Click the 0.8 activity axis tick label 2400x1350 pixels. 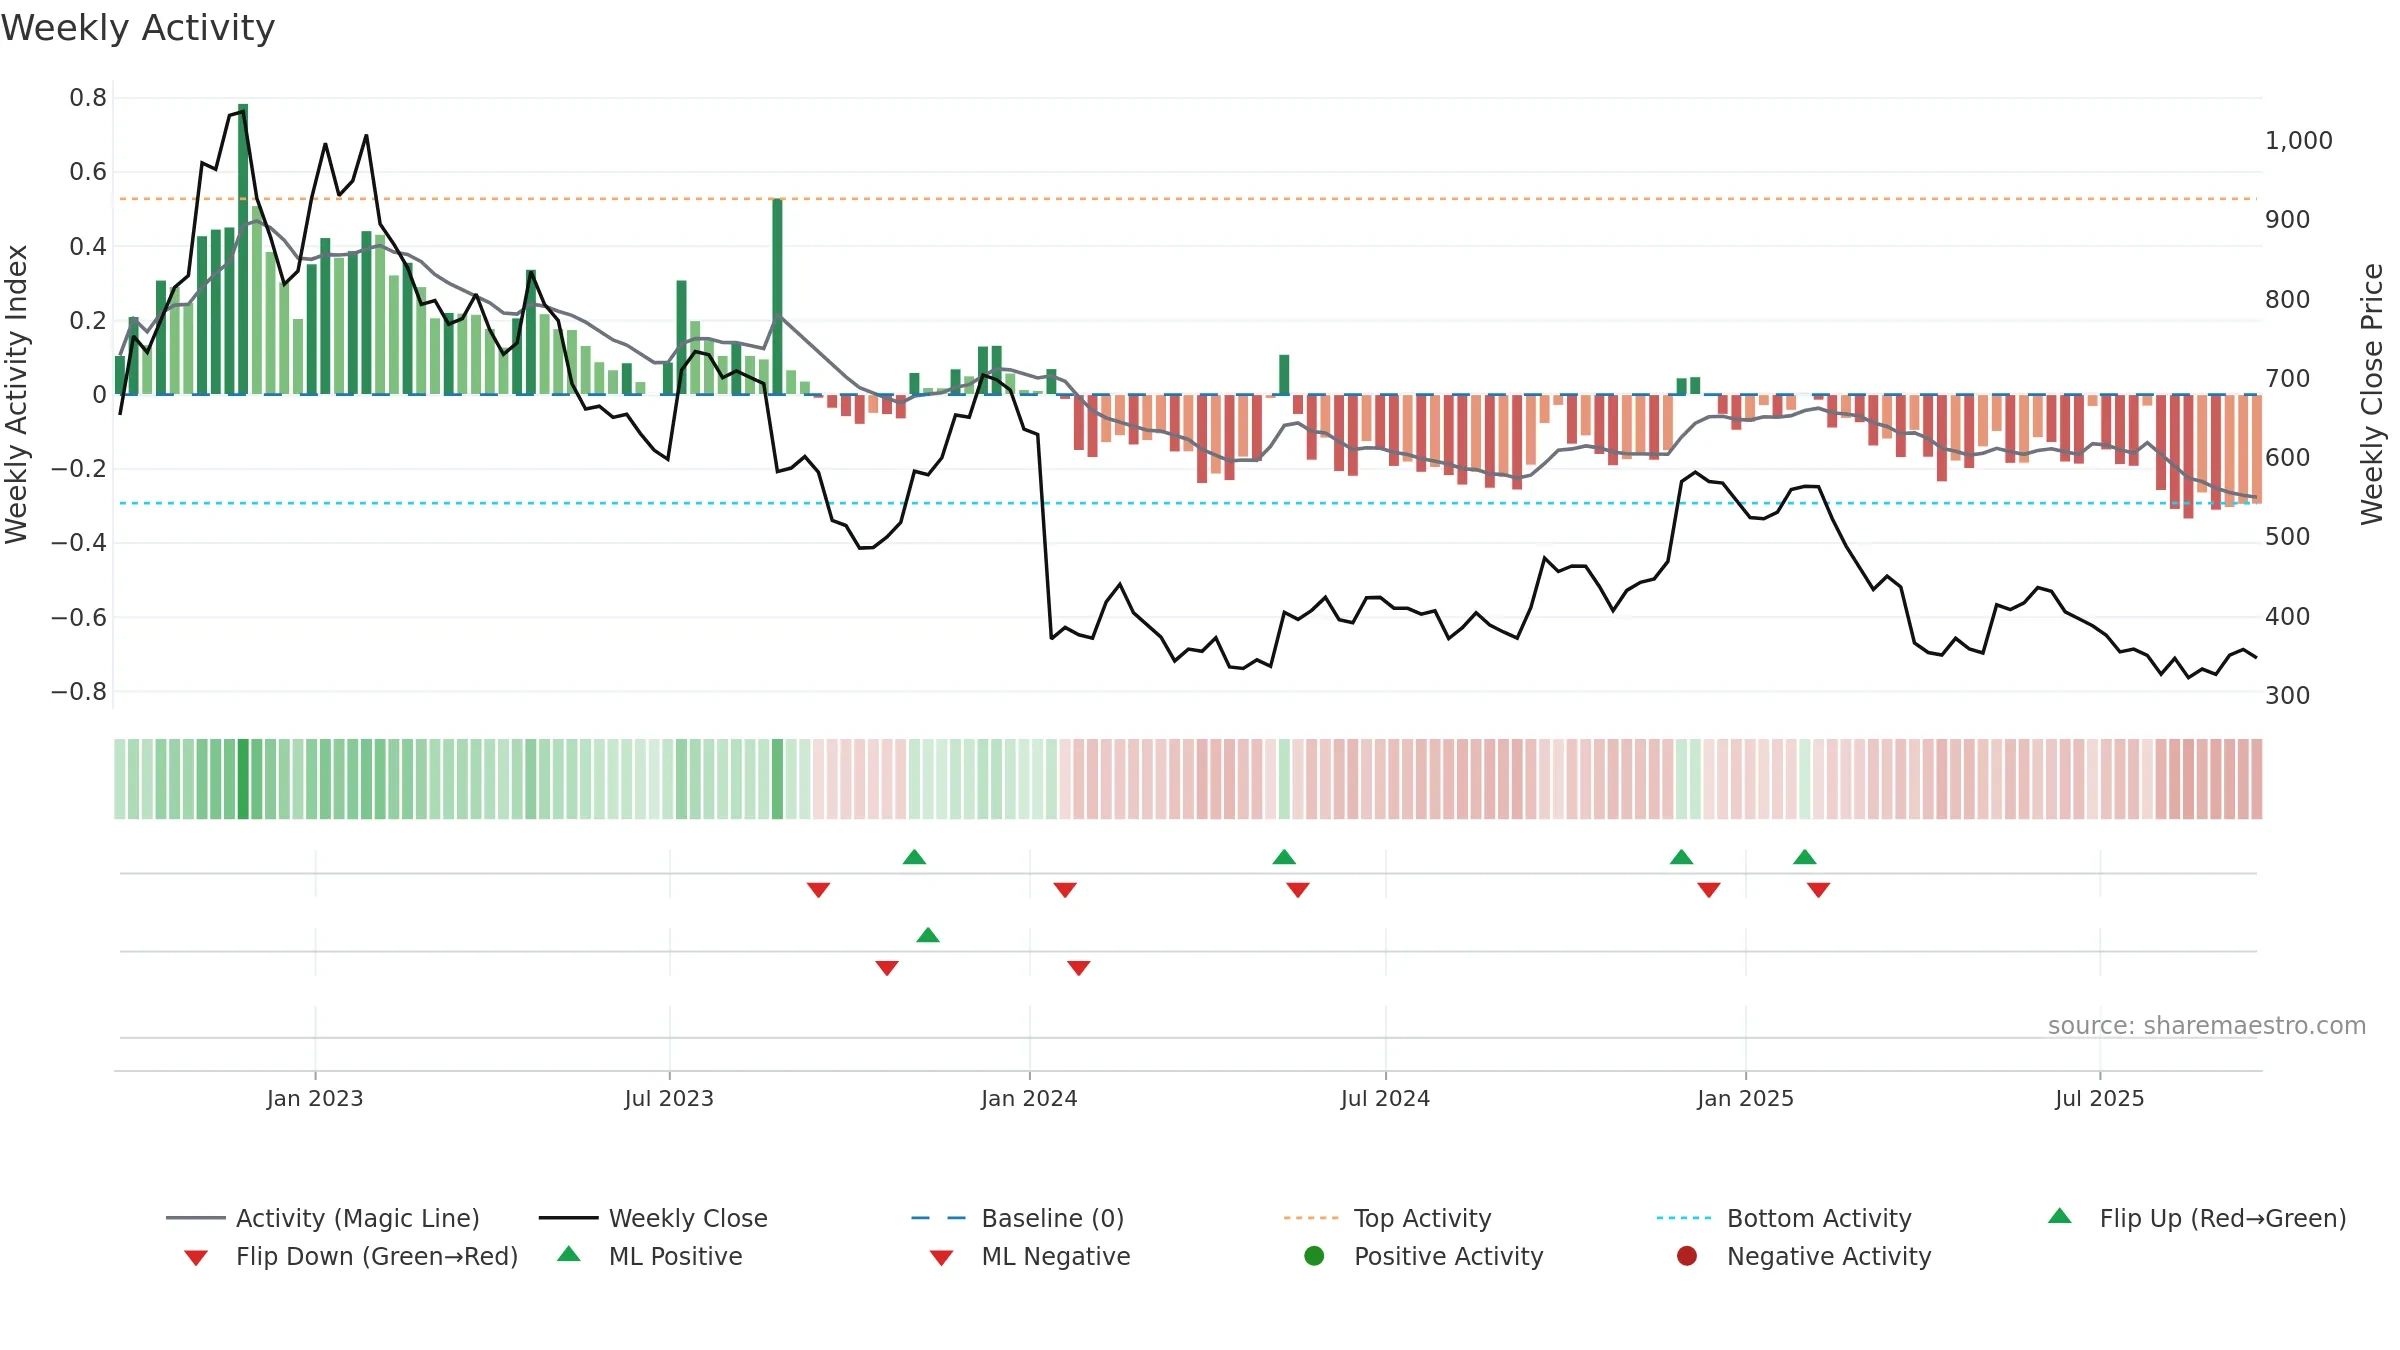(x=88, y=98)
